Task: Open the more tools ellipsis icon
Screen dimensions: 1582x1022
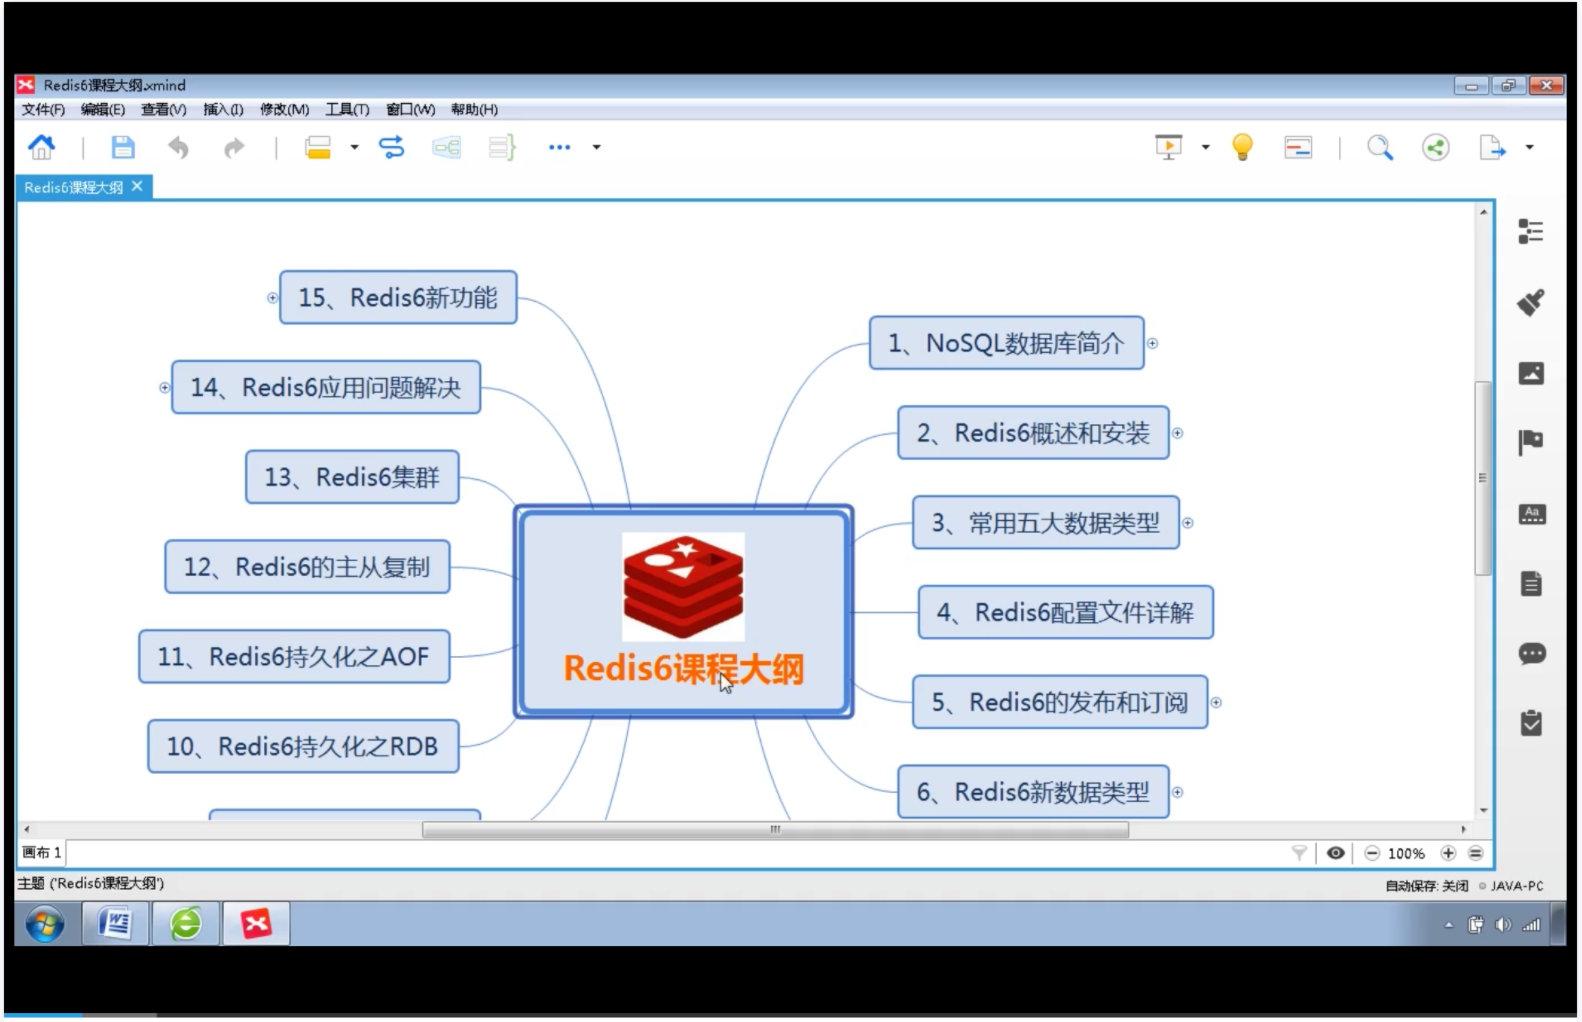Action: click(559, 147)
